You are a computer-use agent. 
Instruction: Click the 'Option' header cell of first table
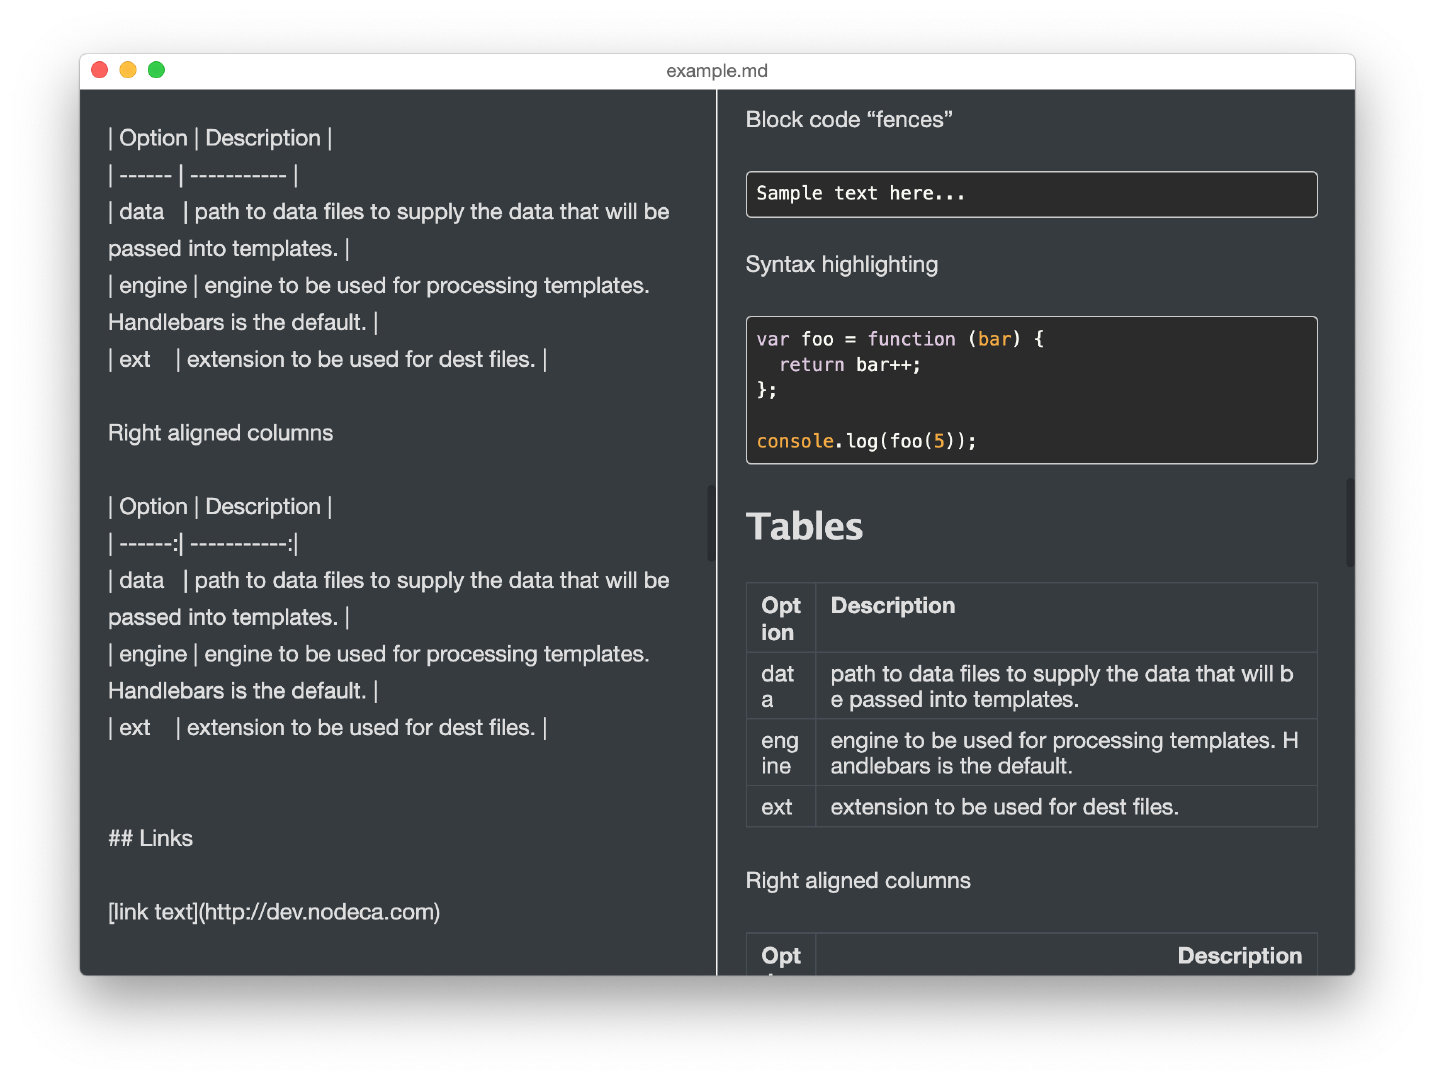coord(781,618)
